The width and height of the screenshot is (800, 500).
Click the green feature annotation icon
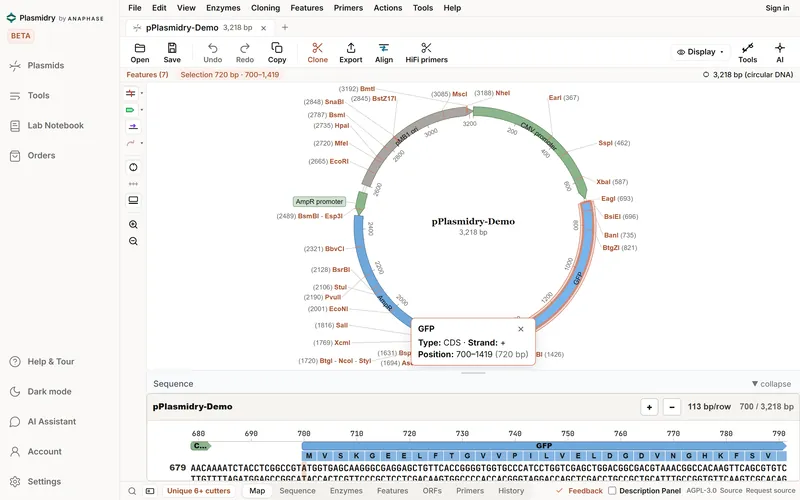pos(131,110)
